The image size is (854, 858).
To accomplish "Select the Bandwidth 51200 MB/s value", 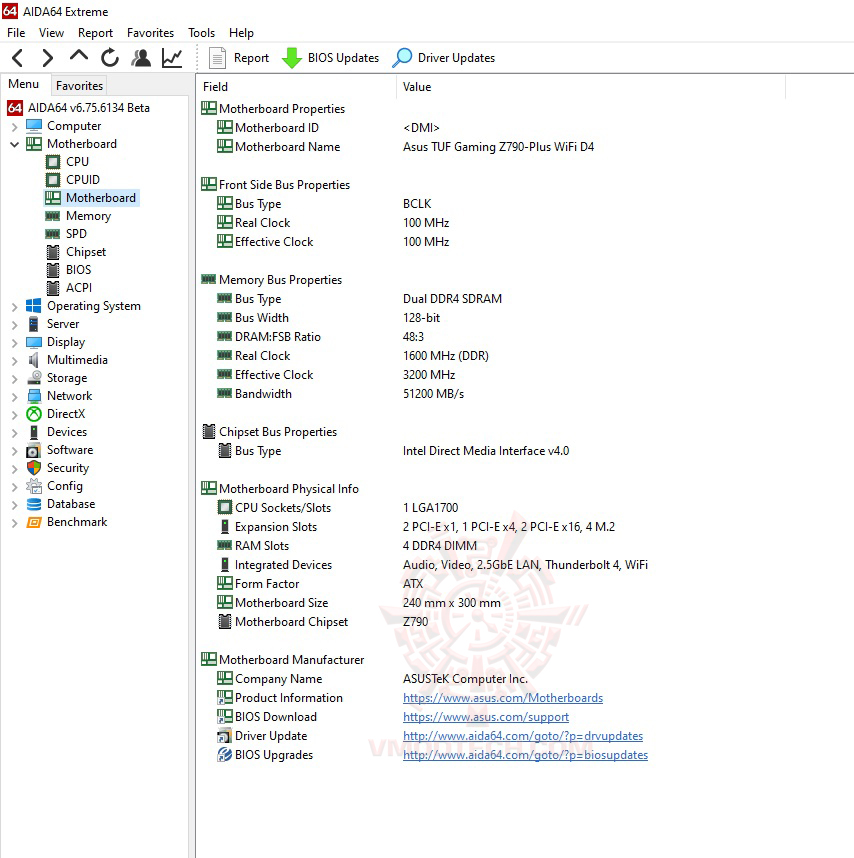I will tap(433, 394).
